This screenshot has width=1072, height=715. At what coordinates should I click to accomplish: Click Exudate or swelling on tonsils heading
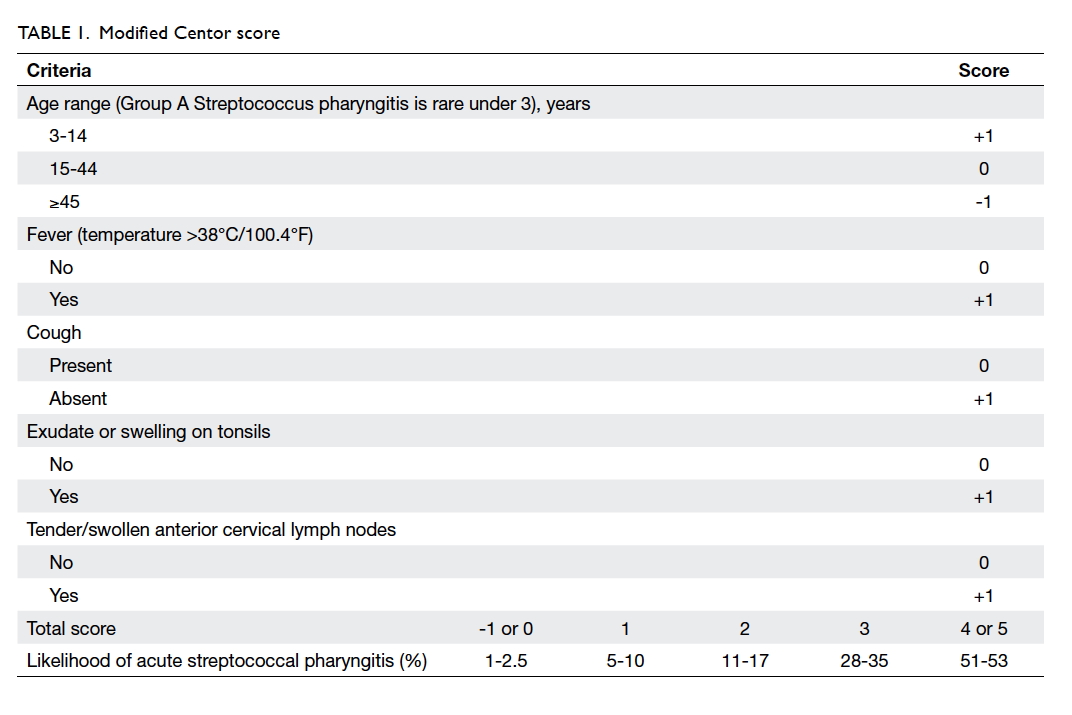[148, 431]
